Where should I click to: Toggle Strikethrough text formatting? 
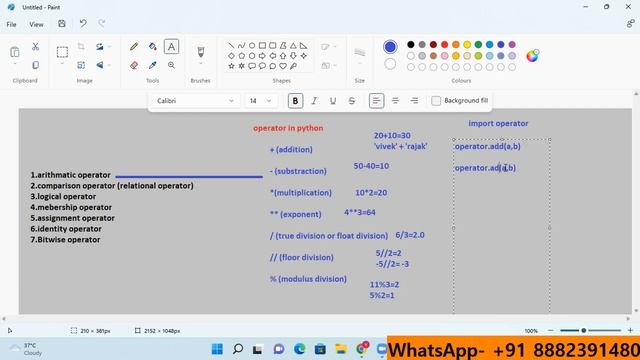coord(351,101)
